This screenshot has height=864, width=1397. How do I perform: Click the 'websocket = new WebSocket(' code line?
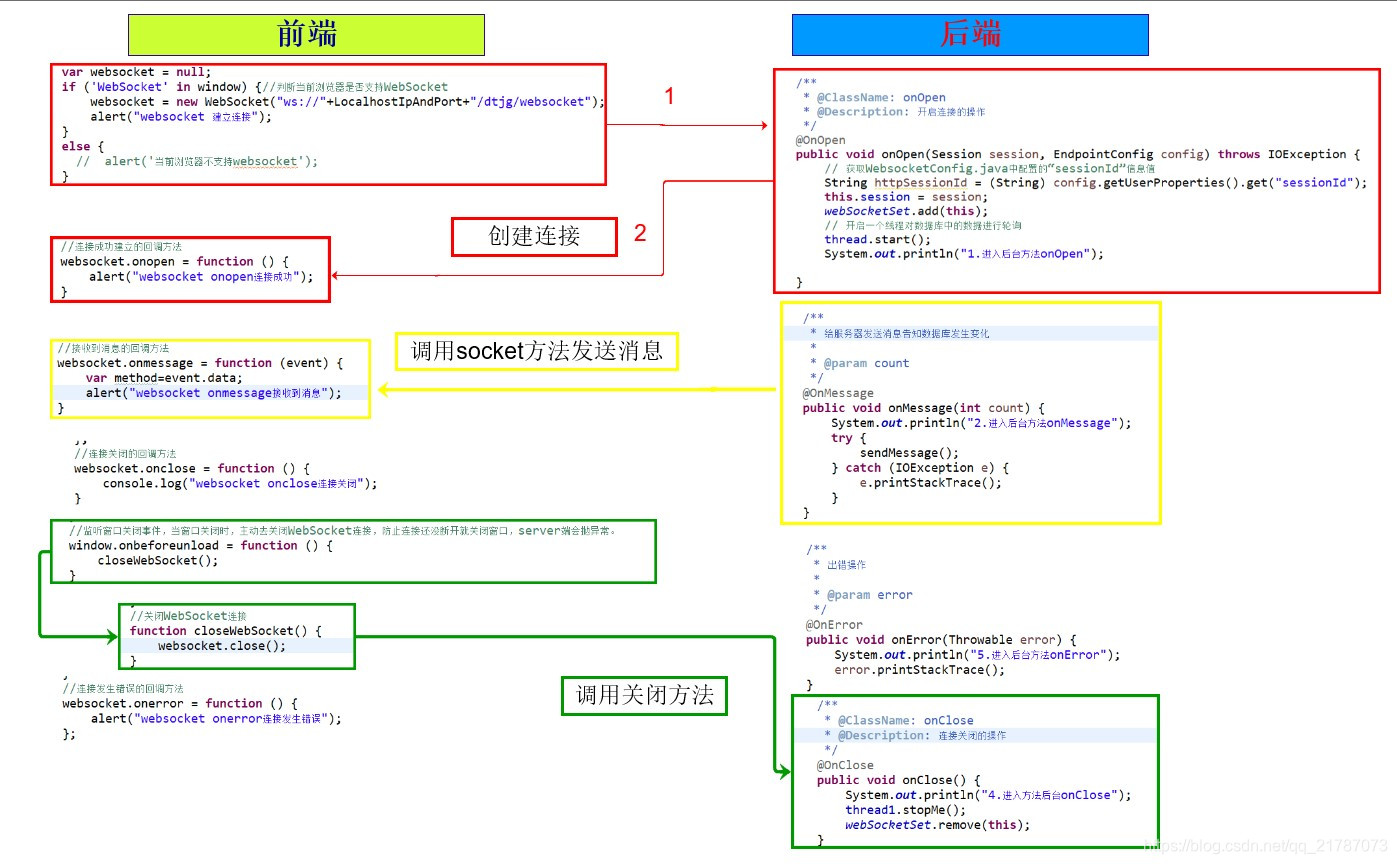pyautogui.click(x=347, y=102)
